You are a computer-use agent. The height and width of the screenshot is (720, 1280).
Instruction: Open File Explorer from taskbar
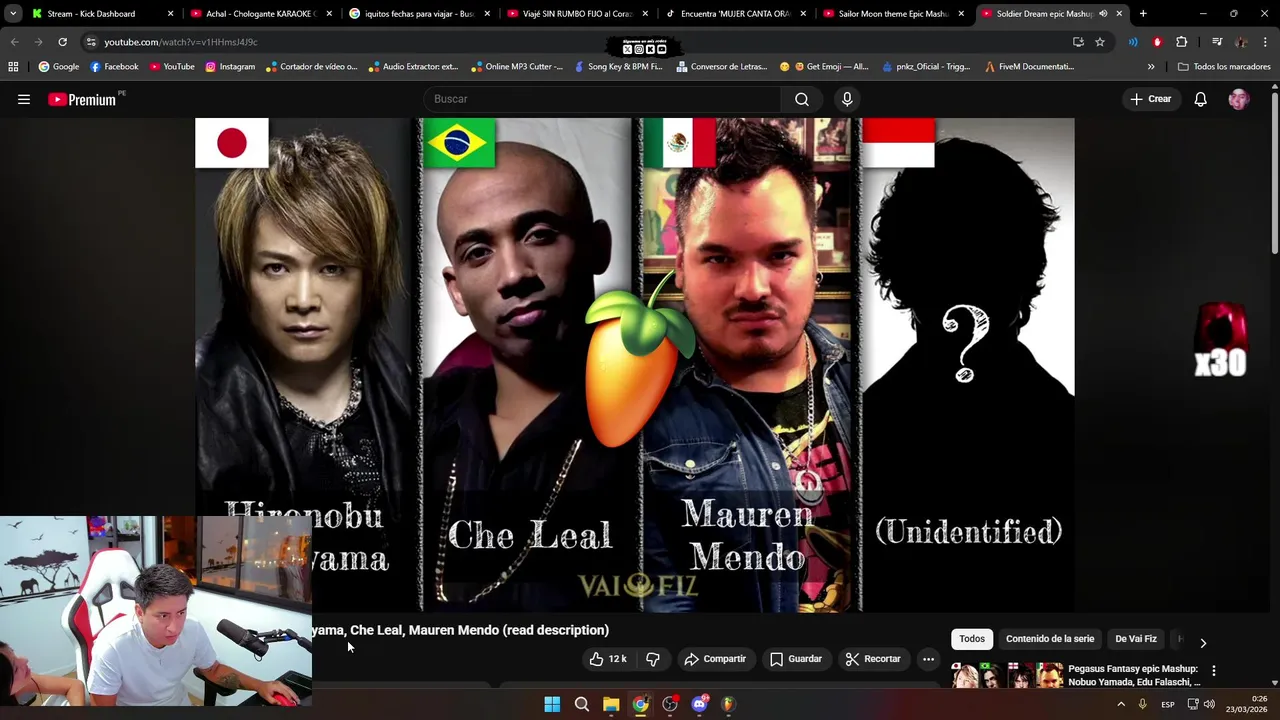(611, 704)
